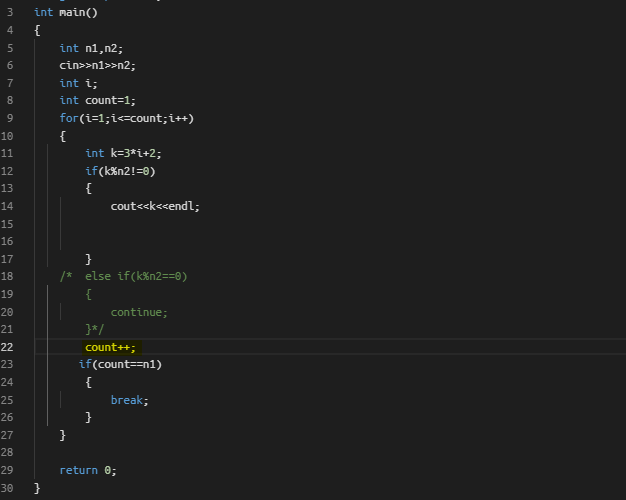Click int count=1 declaration
This screenshot has width=626, height=500.
[97, 100]
